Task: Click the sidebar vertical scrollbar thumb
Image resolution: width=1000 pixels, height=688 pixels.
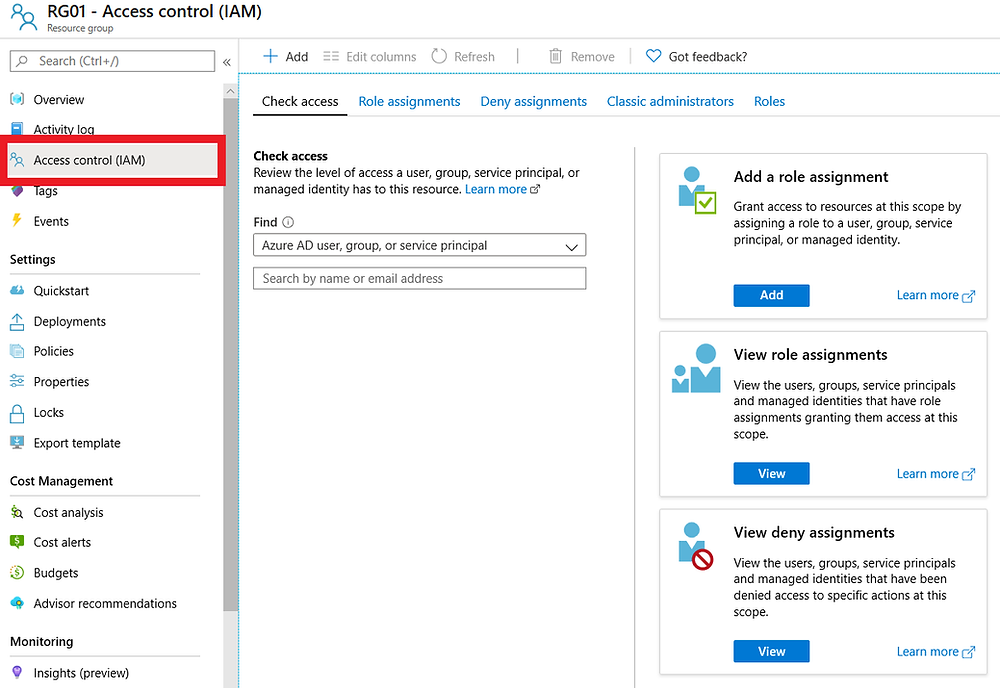Action: (x=230, y=355)
